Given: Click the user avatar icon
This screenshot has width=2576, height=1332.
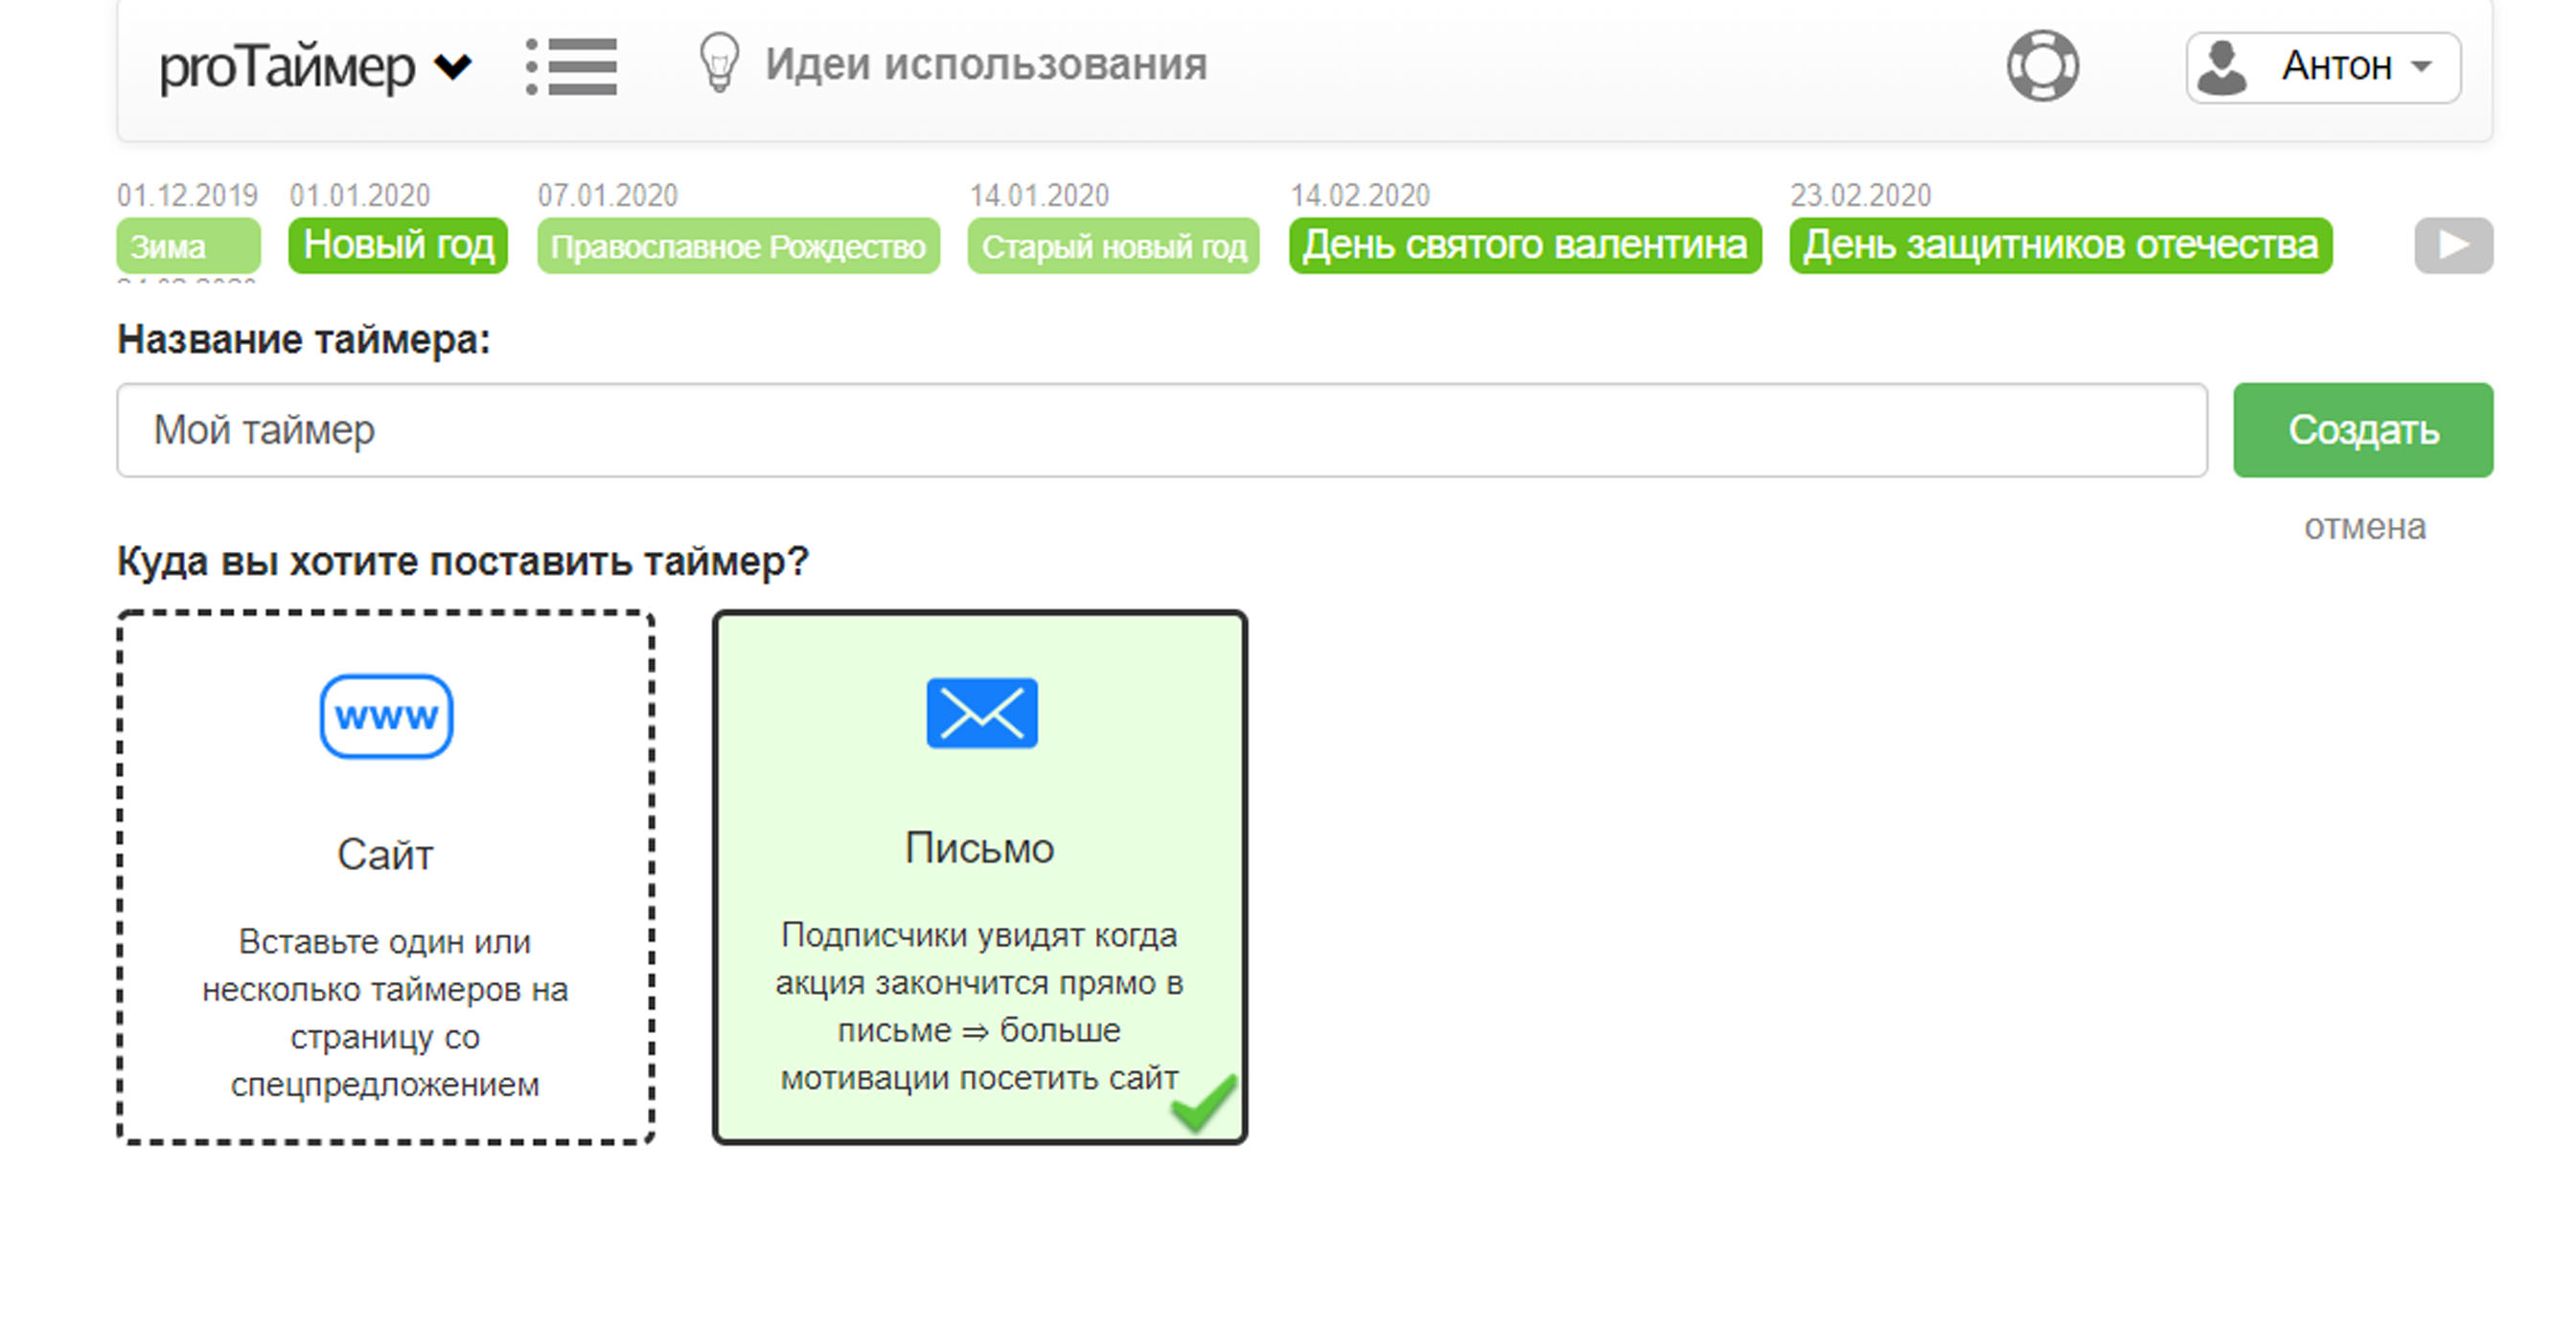Looking at the screenshot, I should coord(2222,68).
